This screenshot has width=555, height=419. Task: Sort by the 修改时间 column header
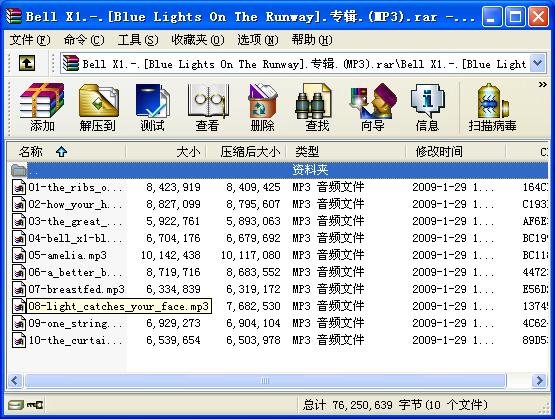coord(456,152)
